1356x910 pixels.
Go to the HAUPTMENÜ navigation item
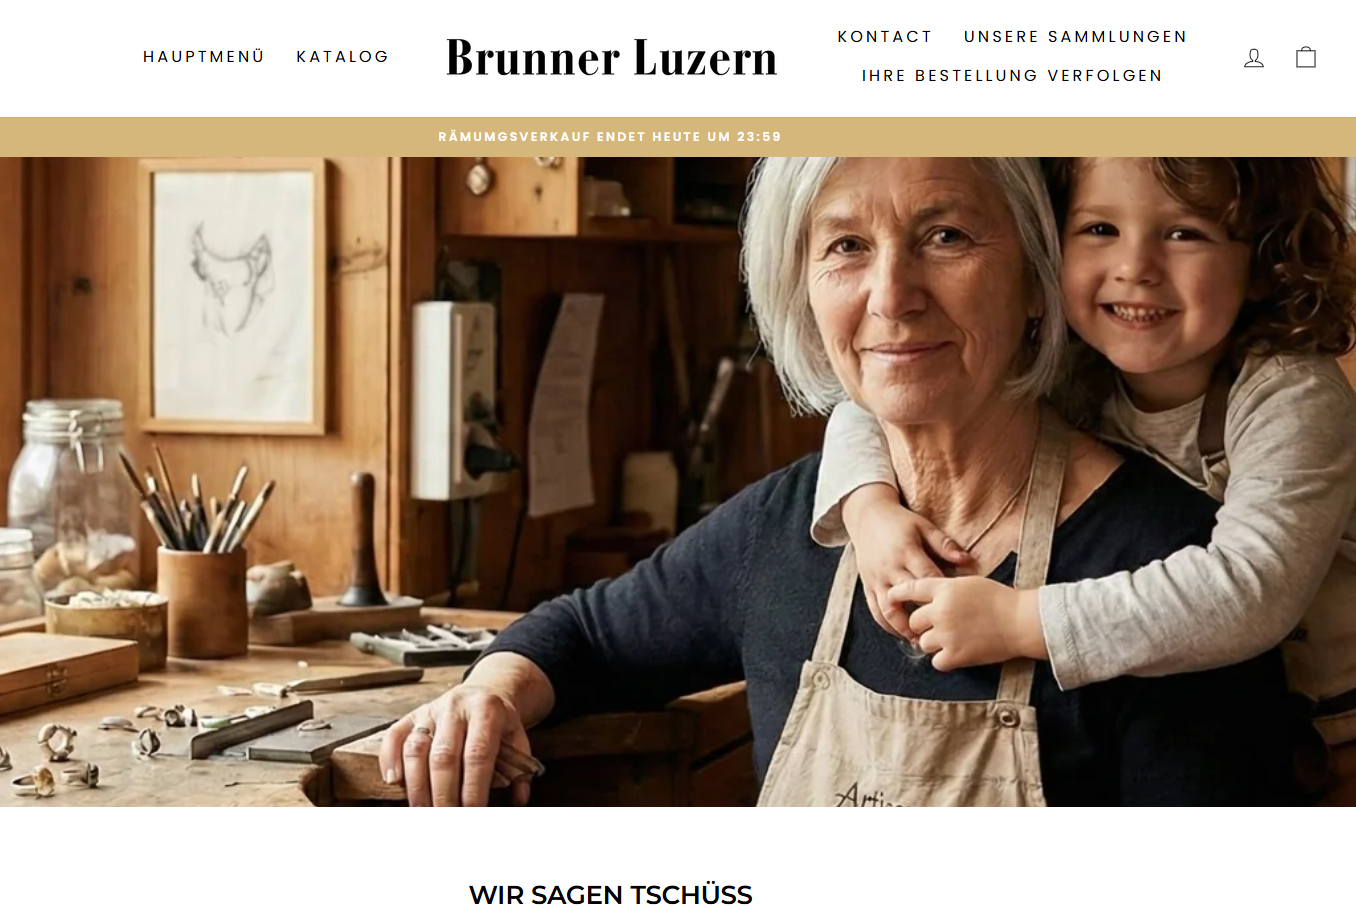pos(204,57)
